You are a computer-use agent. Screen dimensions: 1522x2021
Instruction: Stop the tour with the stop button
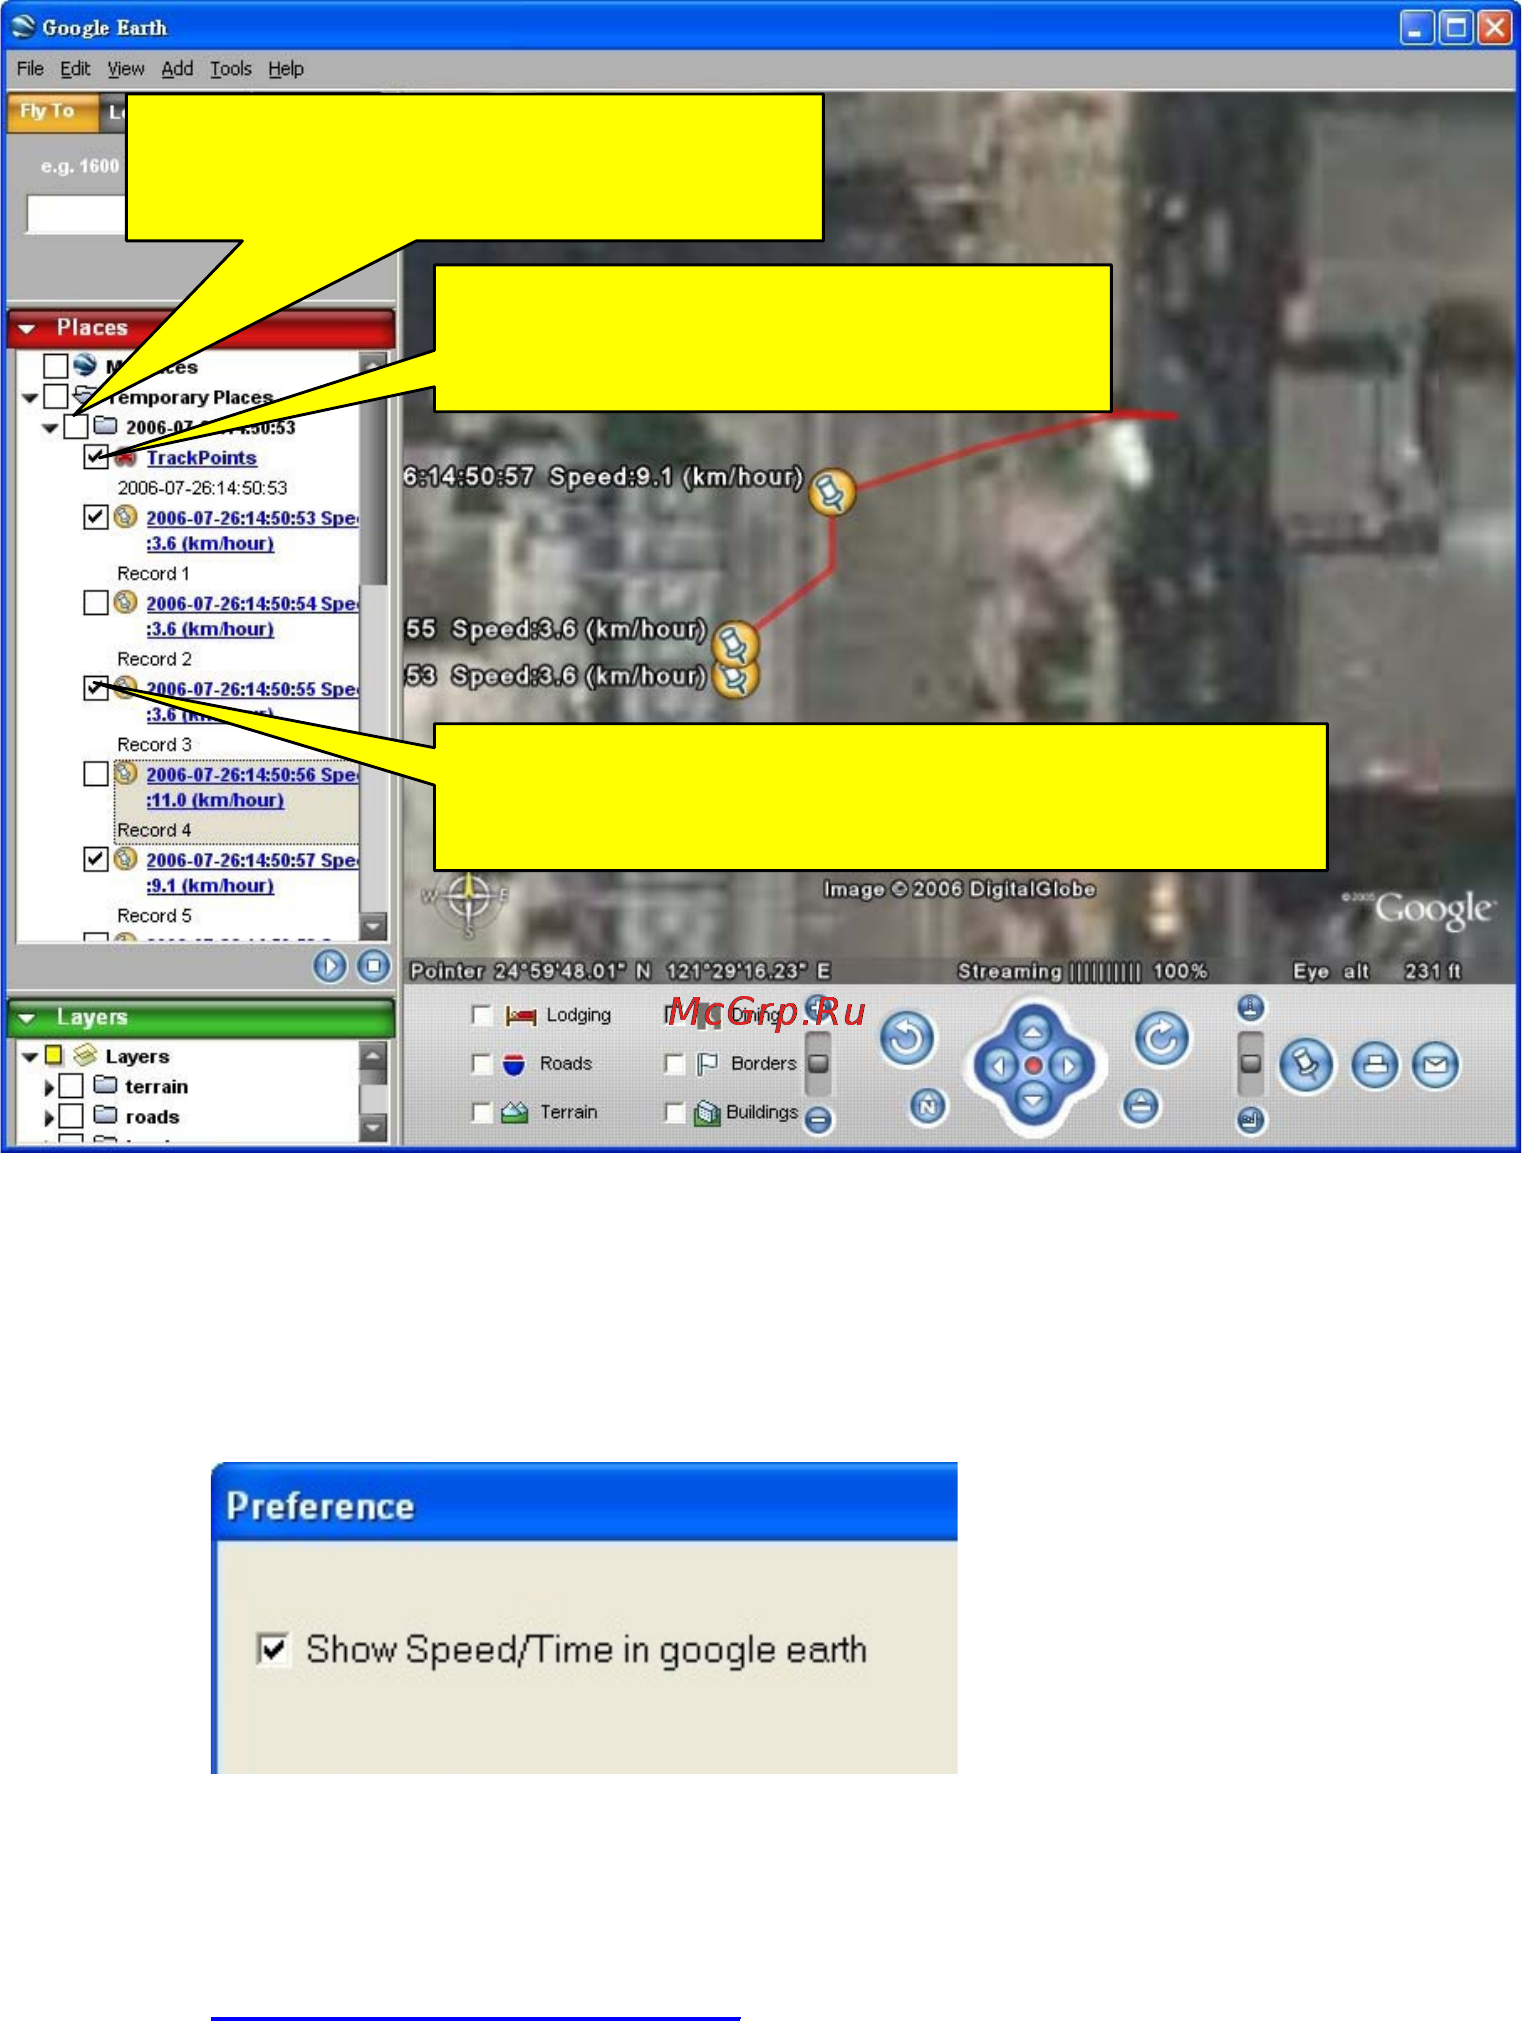point(374,966)
